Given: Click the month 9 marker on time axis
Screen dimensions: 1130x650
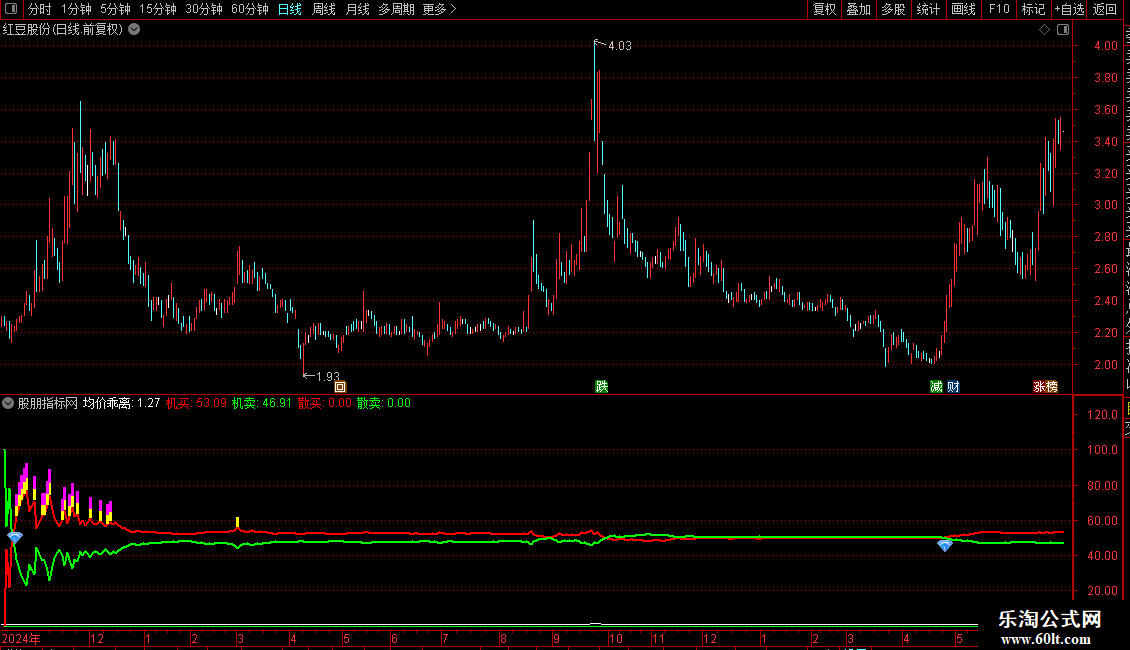Looking at the screenshot, I should (556, 638).
